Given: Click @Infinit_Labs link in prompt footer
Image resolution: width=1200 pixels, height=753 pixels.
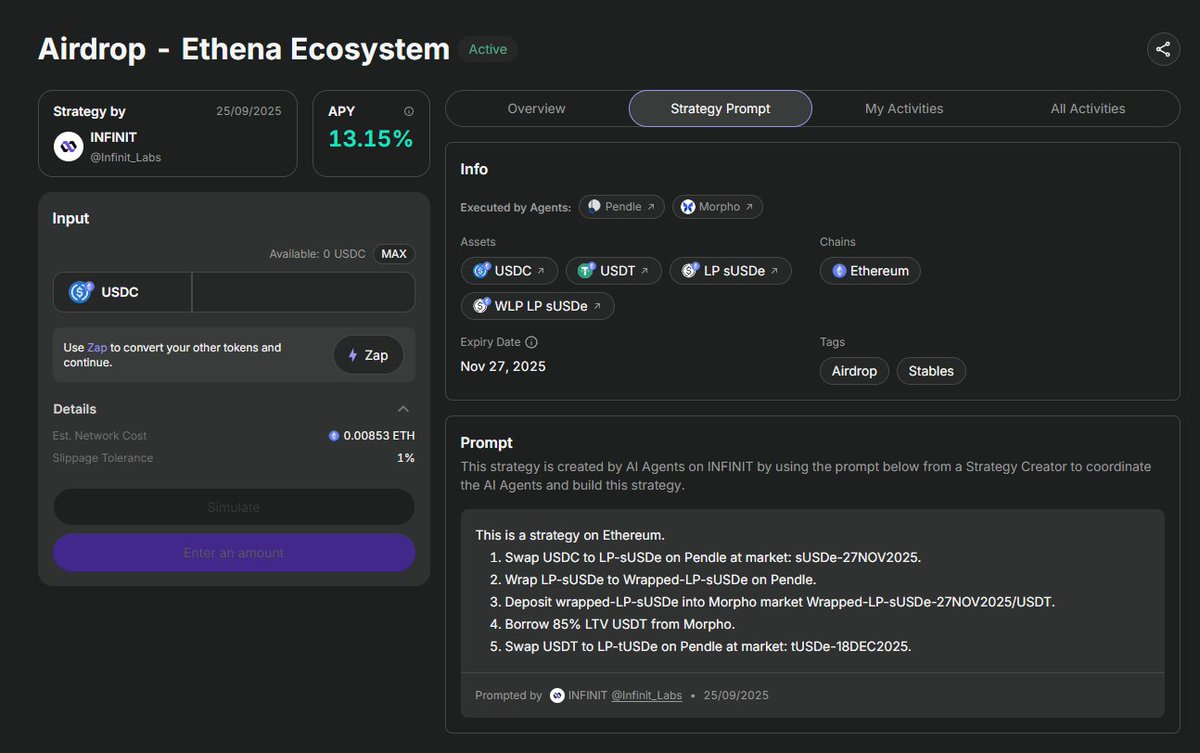Looking at the screenshot, I should (646, 695).
